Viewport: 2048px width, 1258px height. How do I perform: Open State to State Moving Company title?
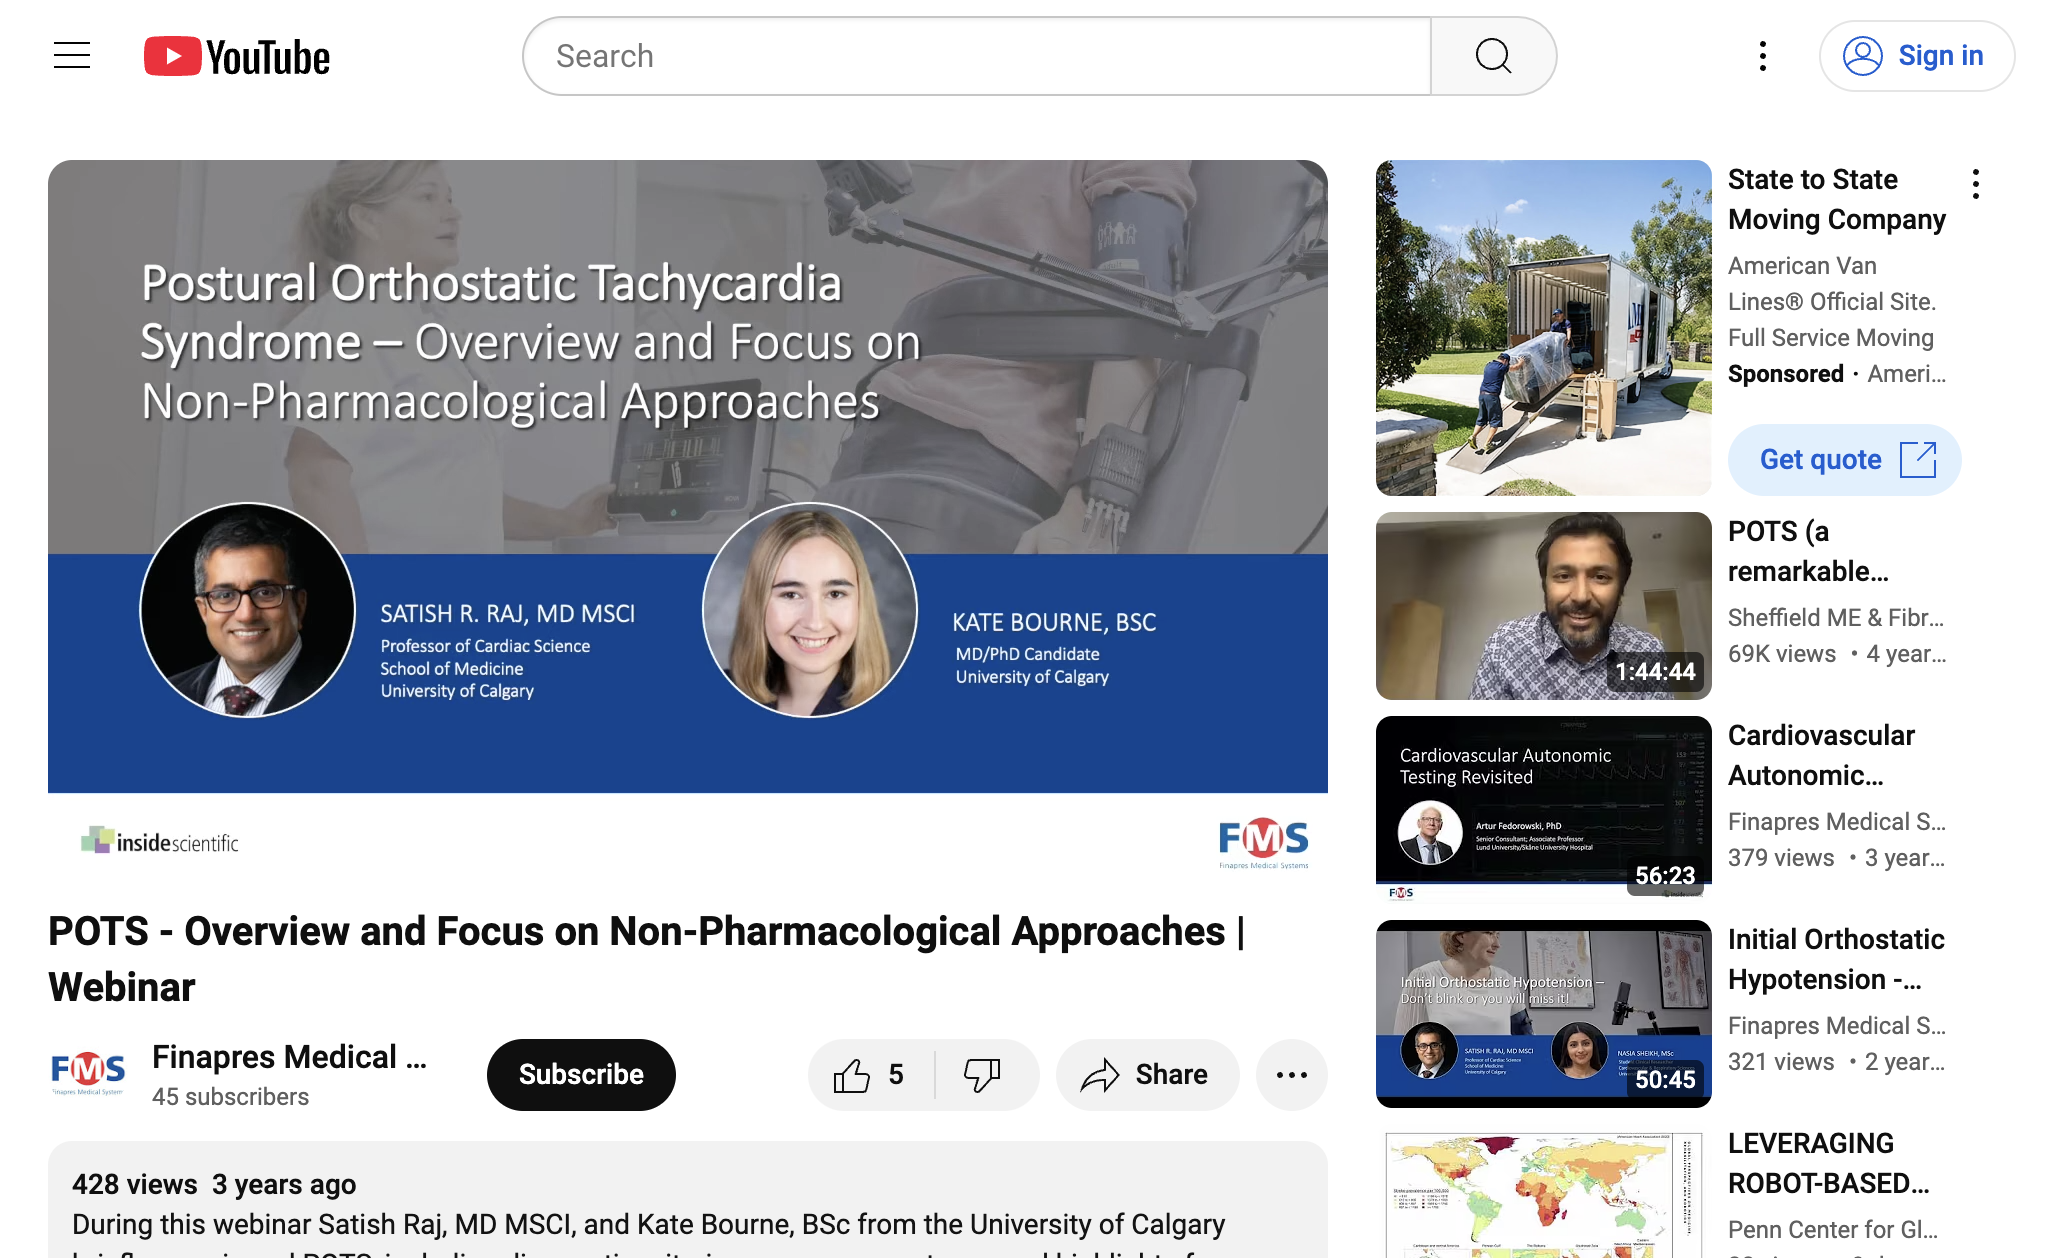click(1837, 199)
